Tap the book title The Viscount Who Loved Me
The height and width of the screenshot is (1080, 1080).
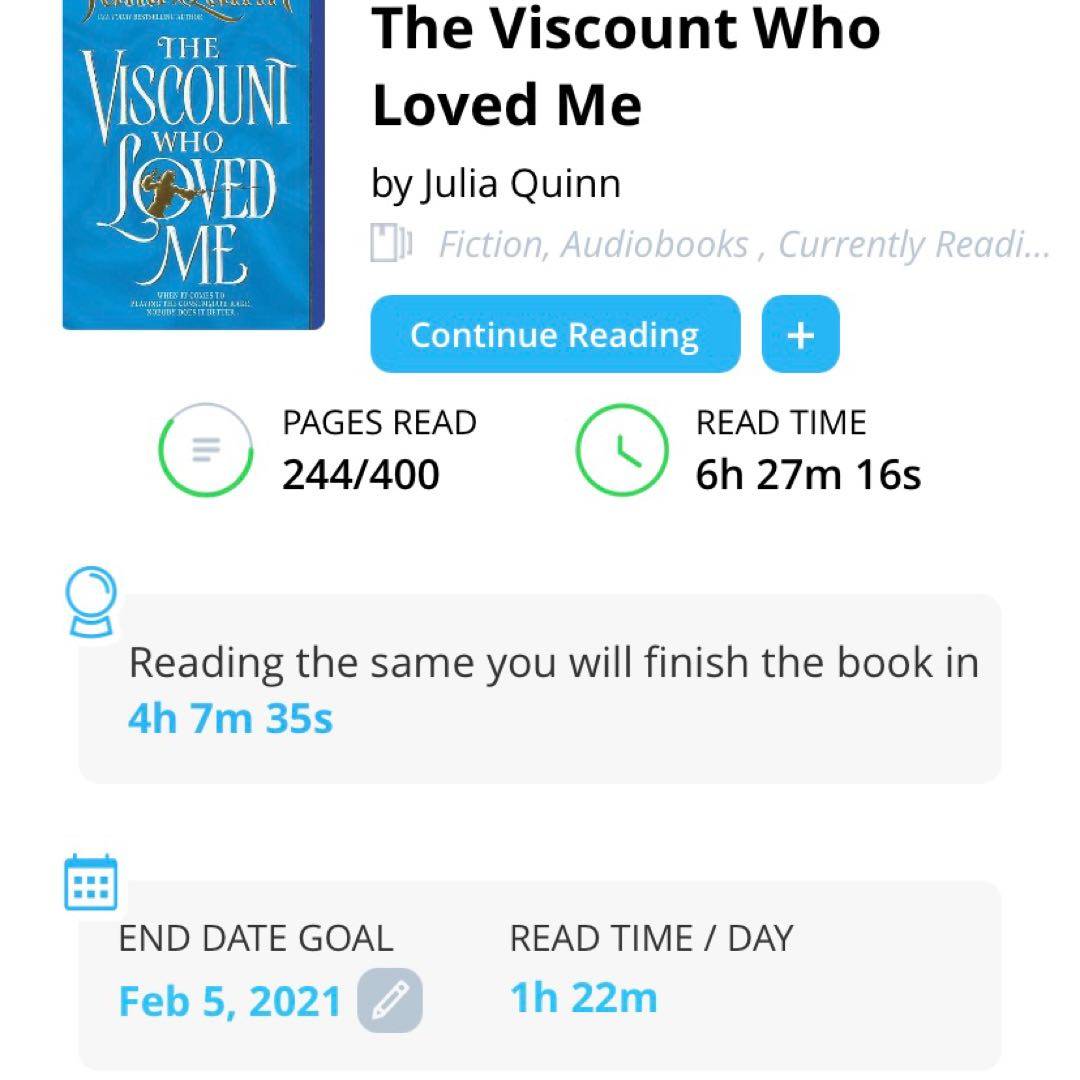coord(625,65)
